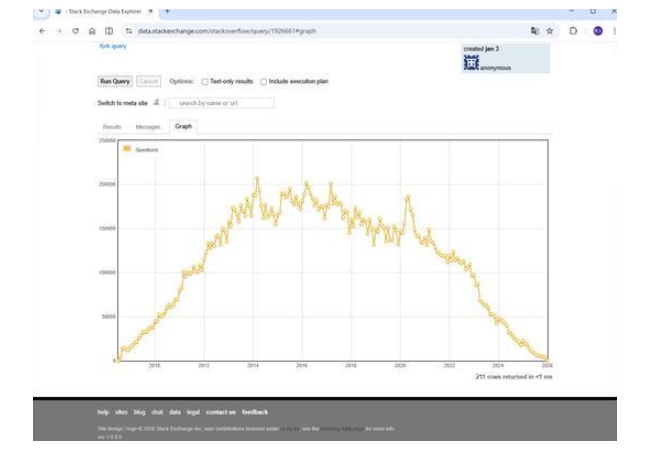Screen dimensions: 650x450
Task: Click the browser forward arrow
Action: pyautogui.click(x=58, y=31)
